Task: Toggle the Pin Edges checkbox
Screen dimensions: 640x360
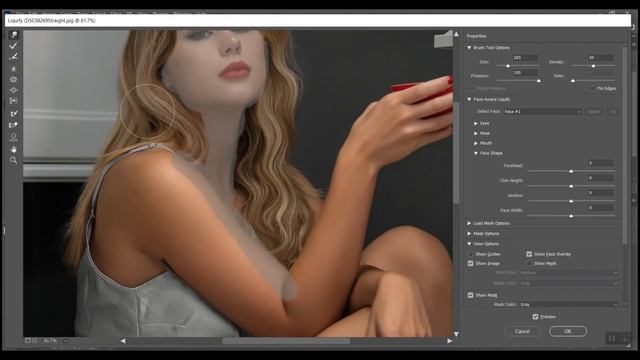Action: tap(592, 88)
